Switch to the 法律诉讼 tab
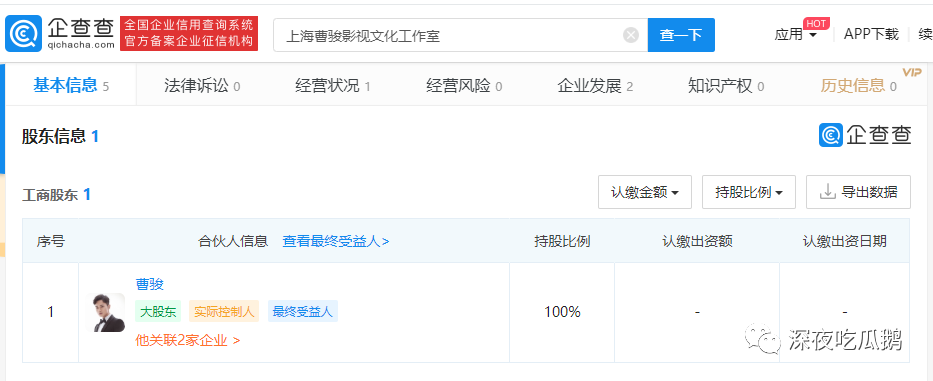Screen dimensions: 933x381 (x=202, y=86)
